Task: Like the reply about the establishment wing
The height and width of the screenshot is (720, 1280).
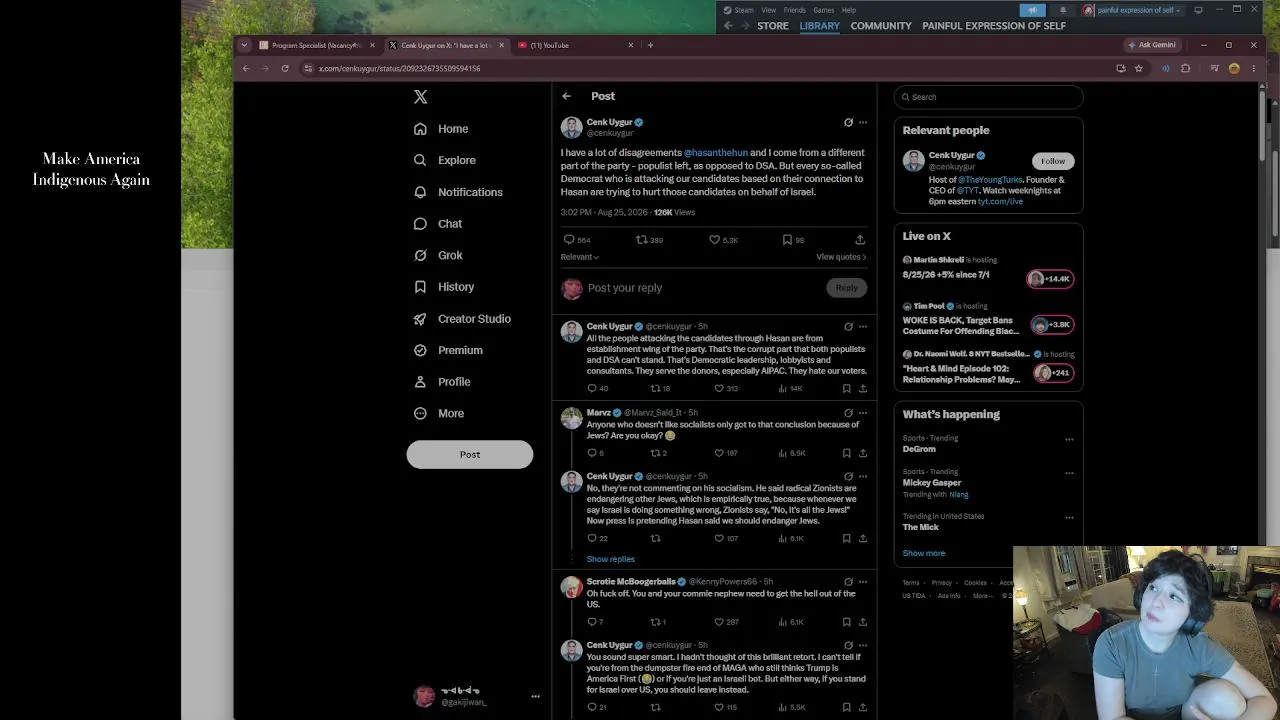Action: coord(718,388)
